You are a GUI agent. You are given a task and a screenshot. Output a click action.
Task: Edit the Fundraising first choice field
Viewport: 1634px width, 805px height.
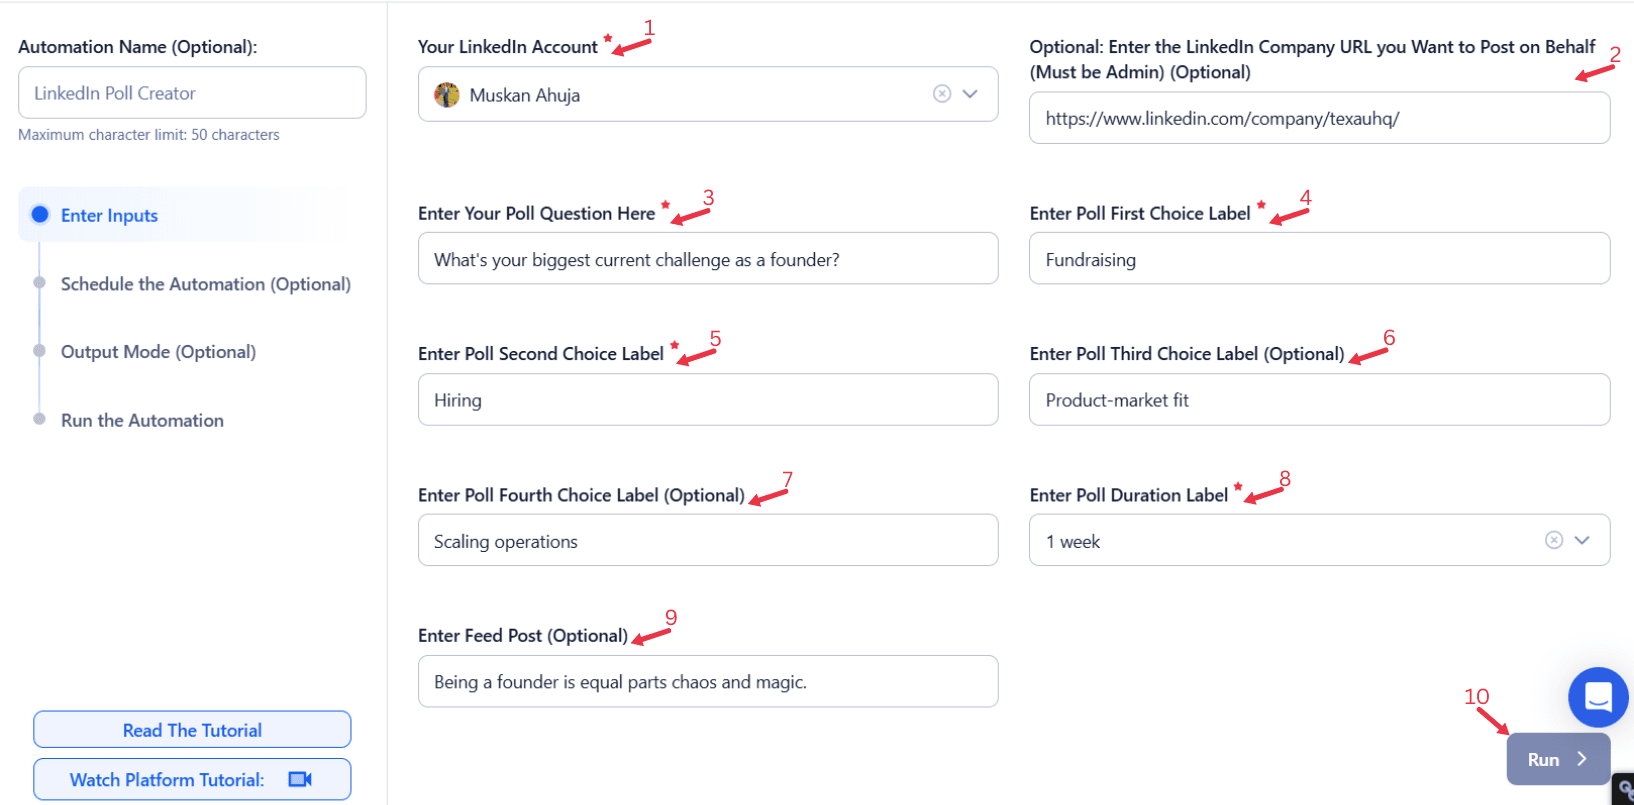(1319, 259)
